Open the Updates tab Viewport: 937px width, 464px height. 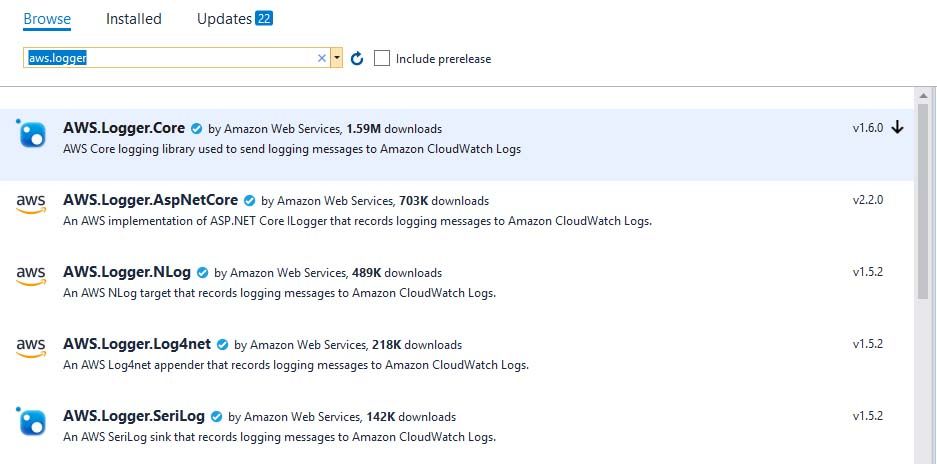[234, 19]
